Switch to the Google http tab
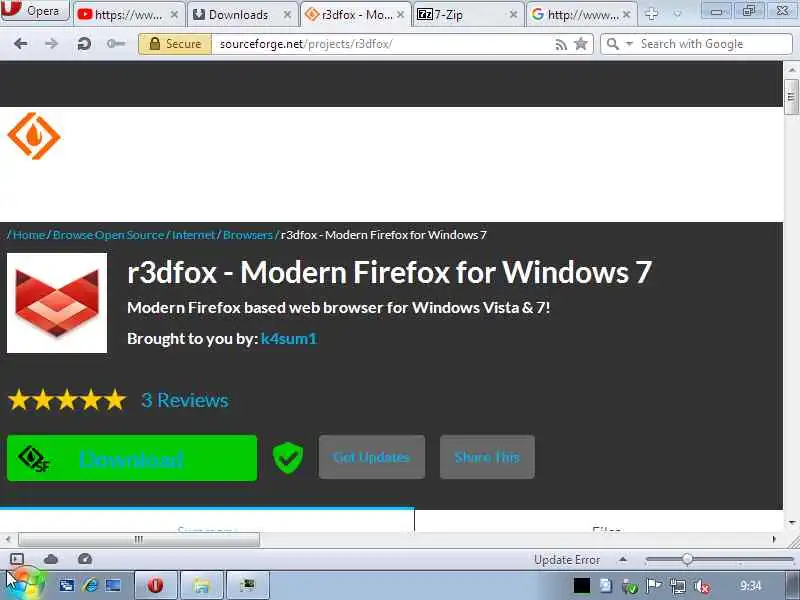 [x=582, y=15]
